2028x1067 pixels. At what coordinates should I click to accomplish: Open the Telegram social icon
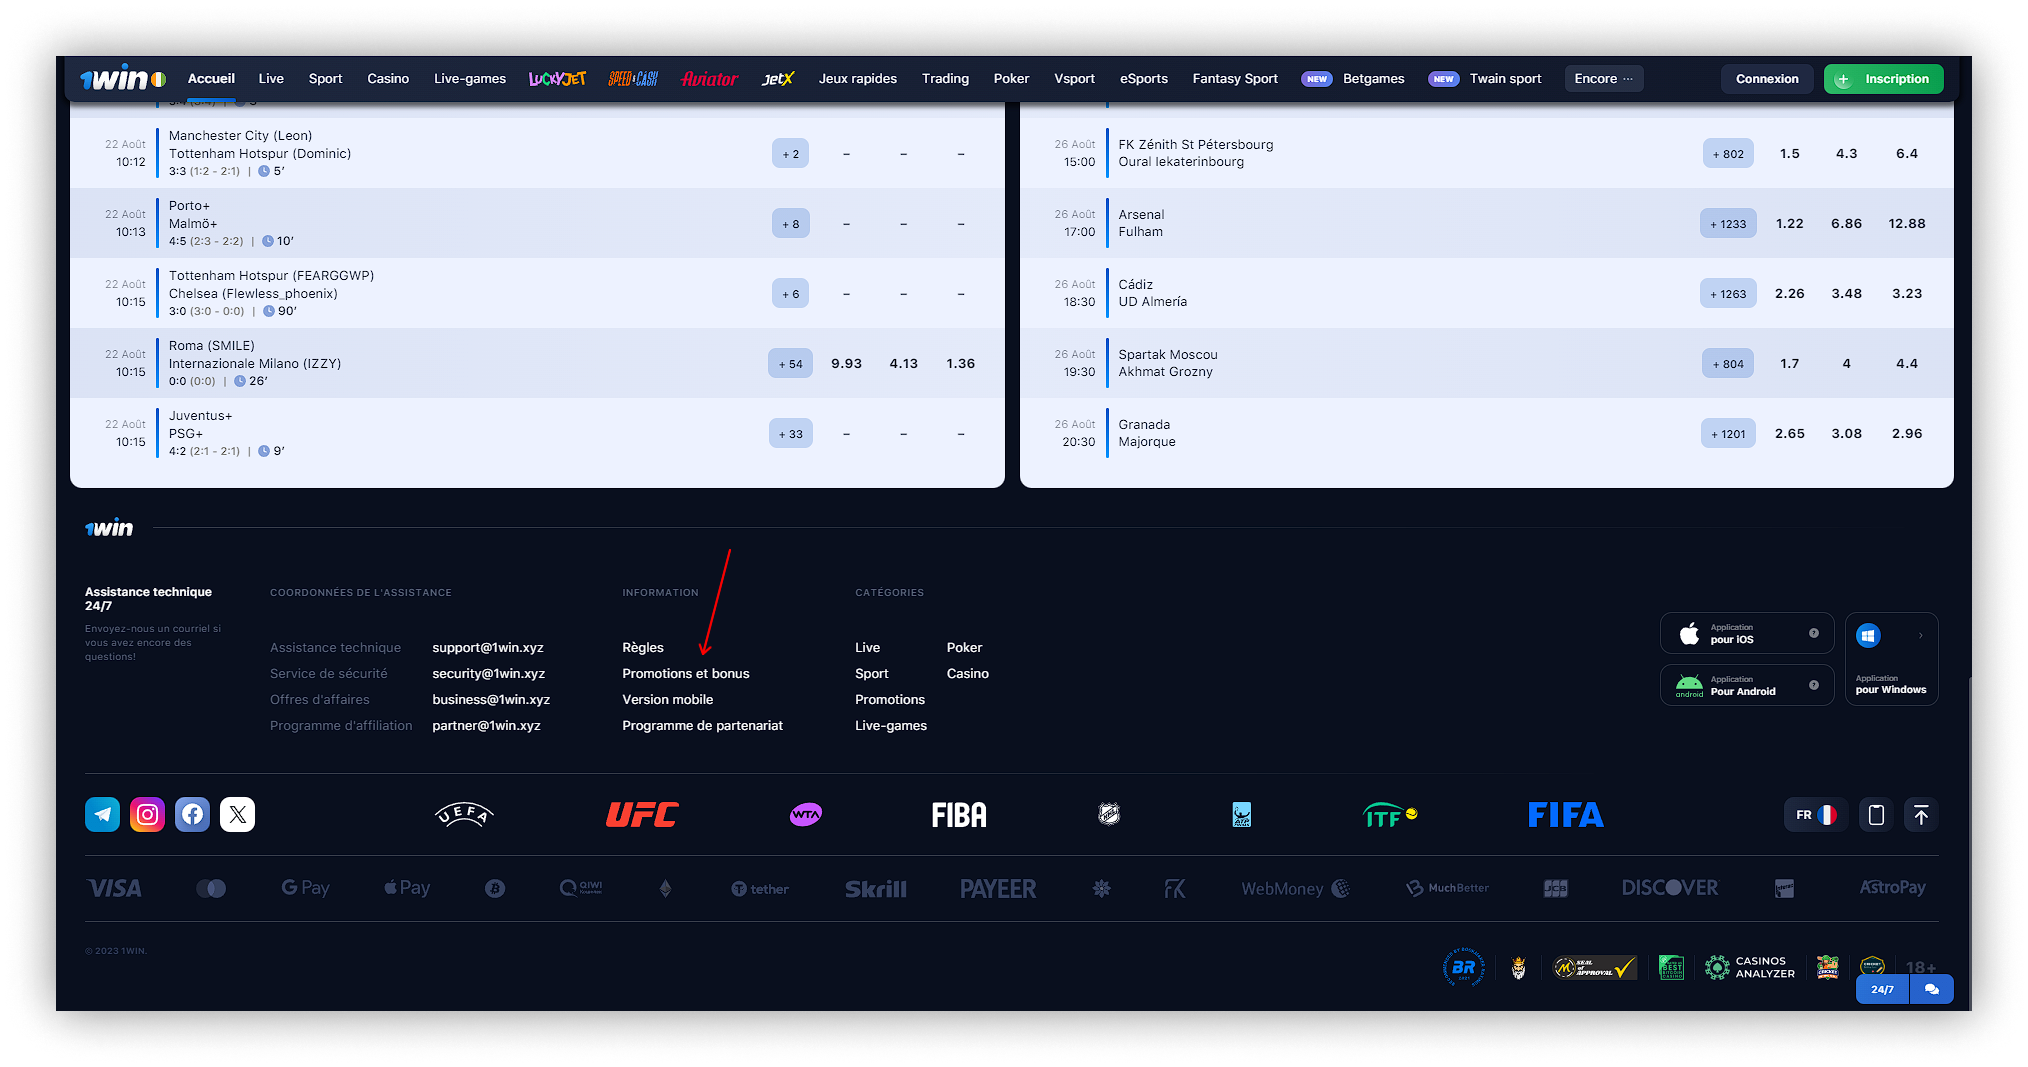click(x=102, y=815)
